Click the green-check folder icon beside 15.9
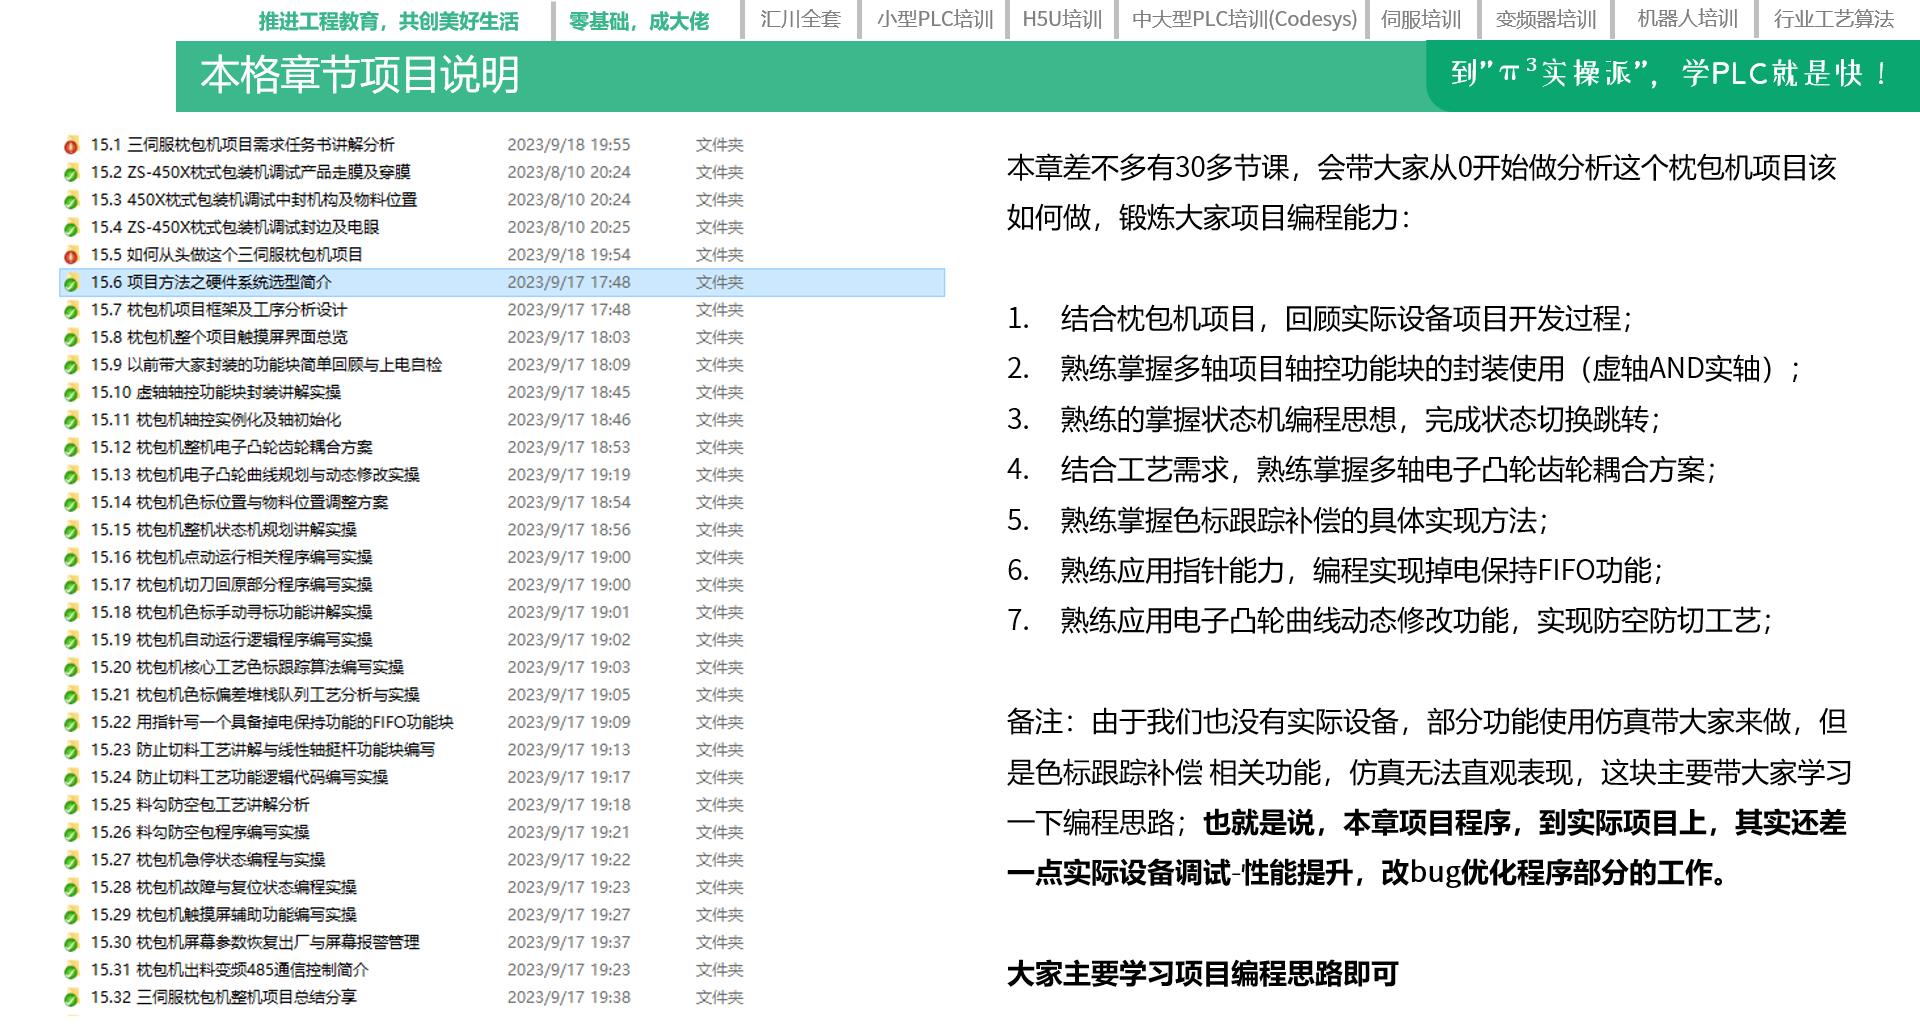This screenshot has width=1920, height=1029. click(x=71, y=365)
